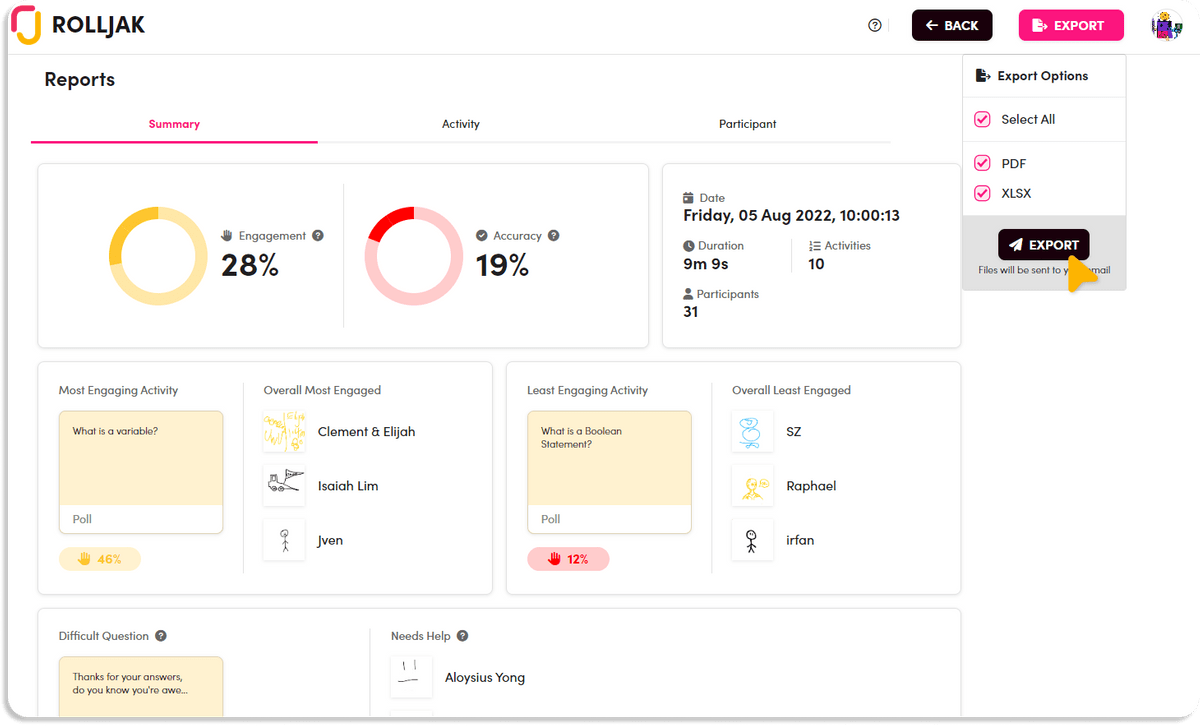The height and width of the screenshot is (726, 1200).
Task: Click the name Isaiah Lim
Action: 348,486
